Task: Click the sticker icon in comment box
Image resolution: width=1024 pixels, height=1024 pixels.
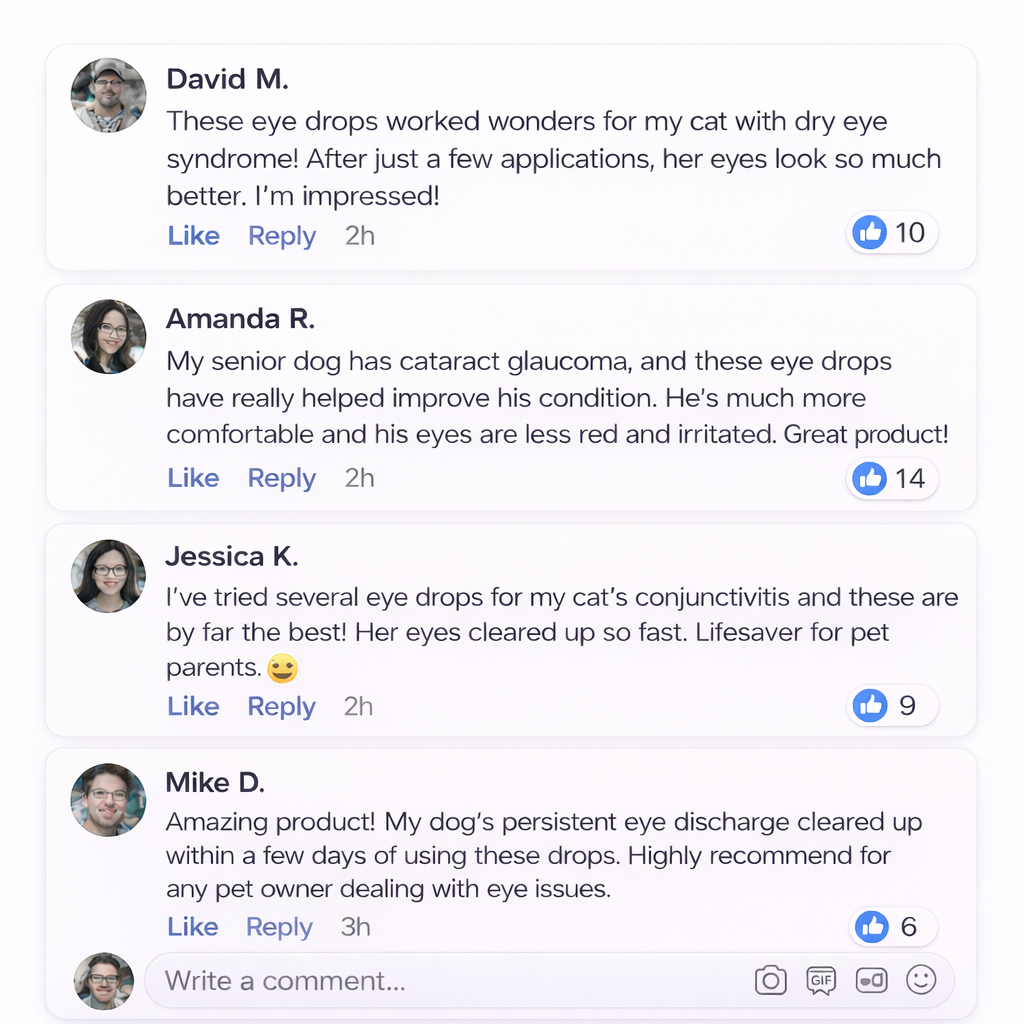Action: coord(872,981)
